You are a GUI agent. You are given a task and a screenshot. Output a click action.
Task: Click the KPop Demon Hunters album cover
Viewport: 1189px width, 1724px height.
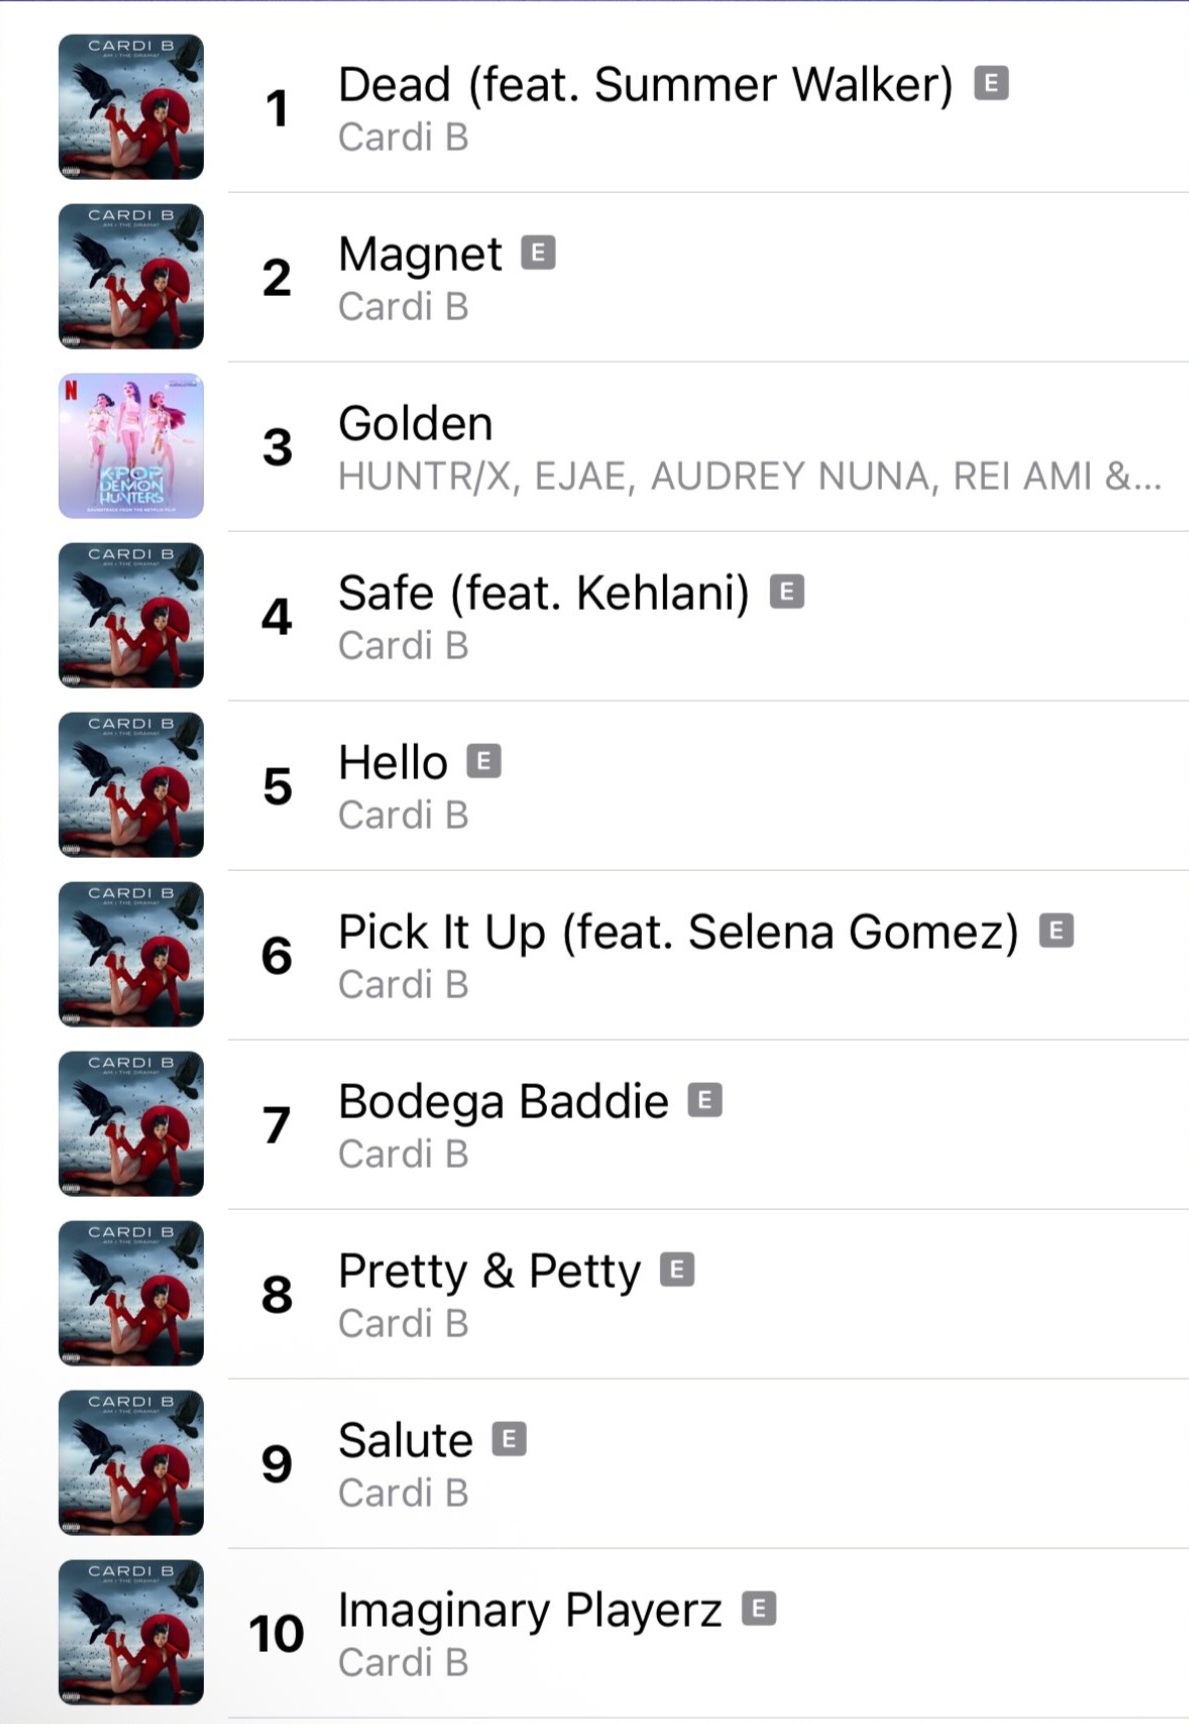pos(131,446)
